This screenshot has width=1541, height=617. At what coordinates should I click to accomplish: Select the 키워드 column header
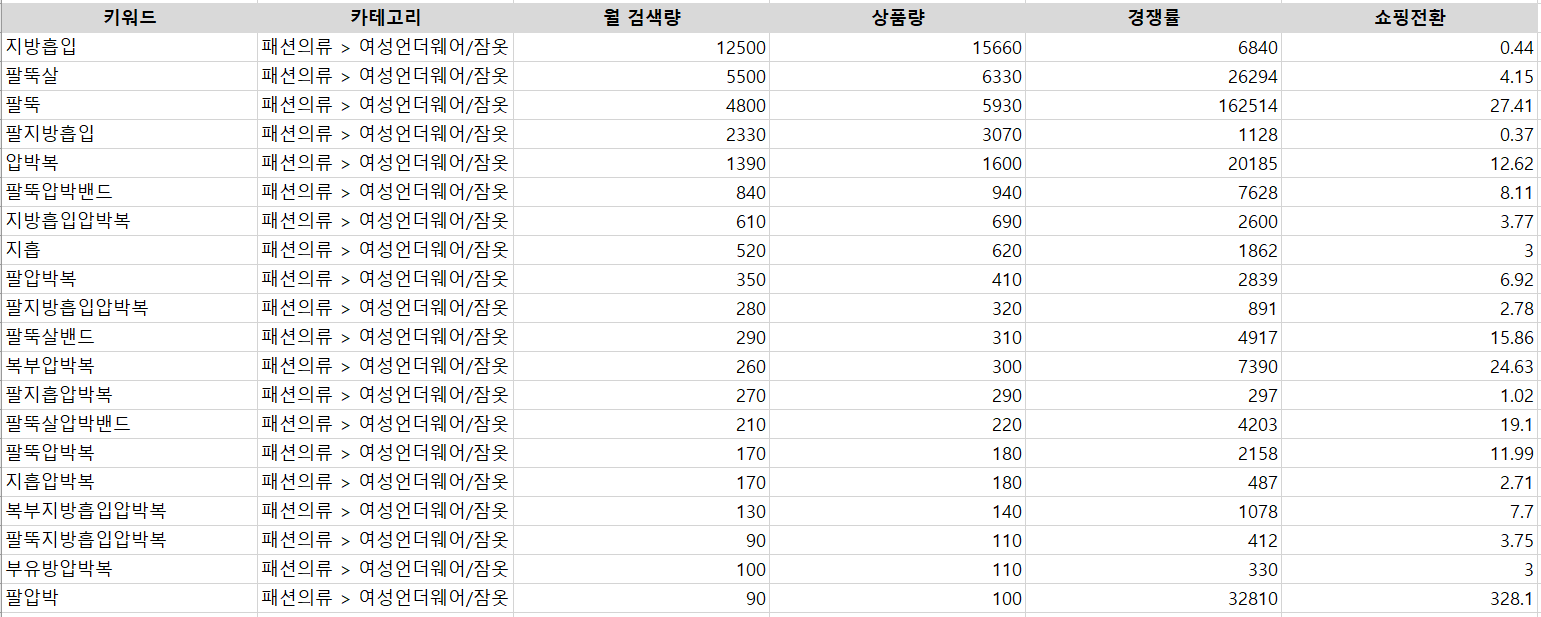tap(129, 18)
